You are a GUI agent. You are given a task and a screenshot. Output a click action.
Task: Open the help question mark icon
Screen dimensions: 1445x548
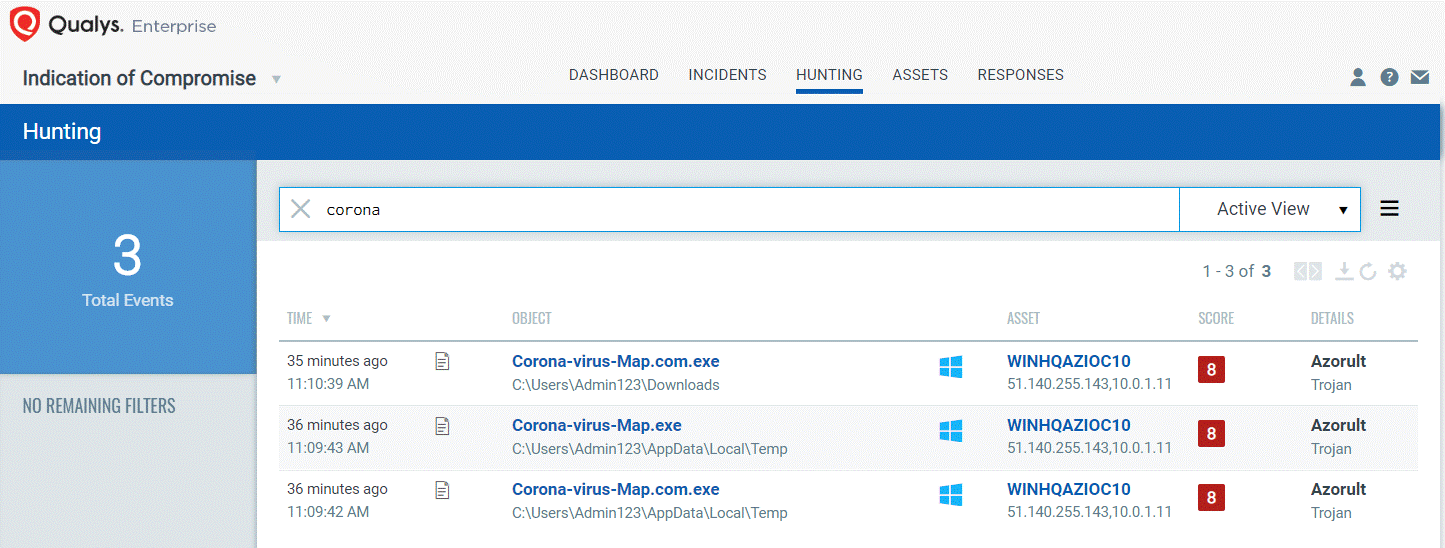coord(1389,77)
